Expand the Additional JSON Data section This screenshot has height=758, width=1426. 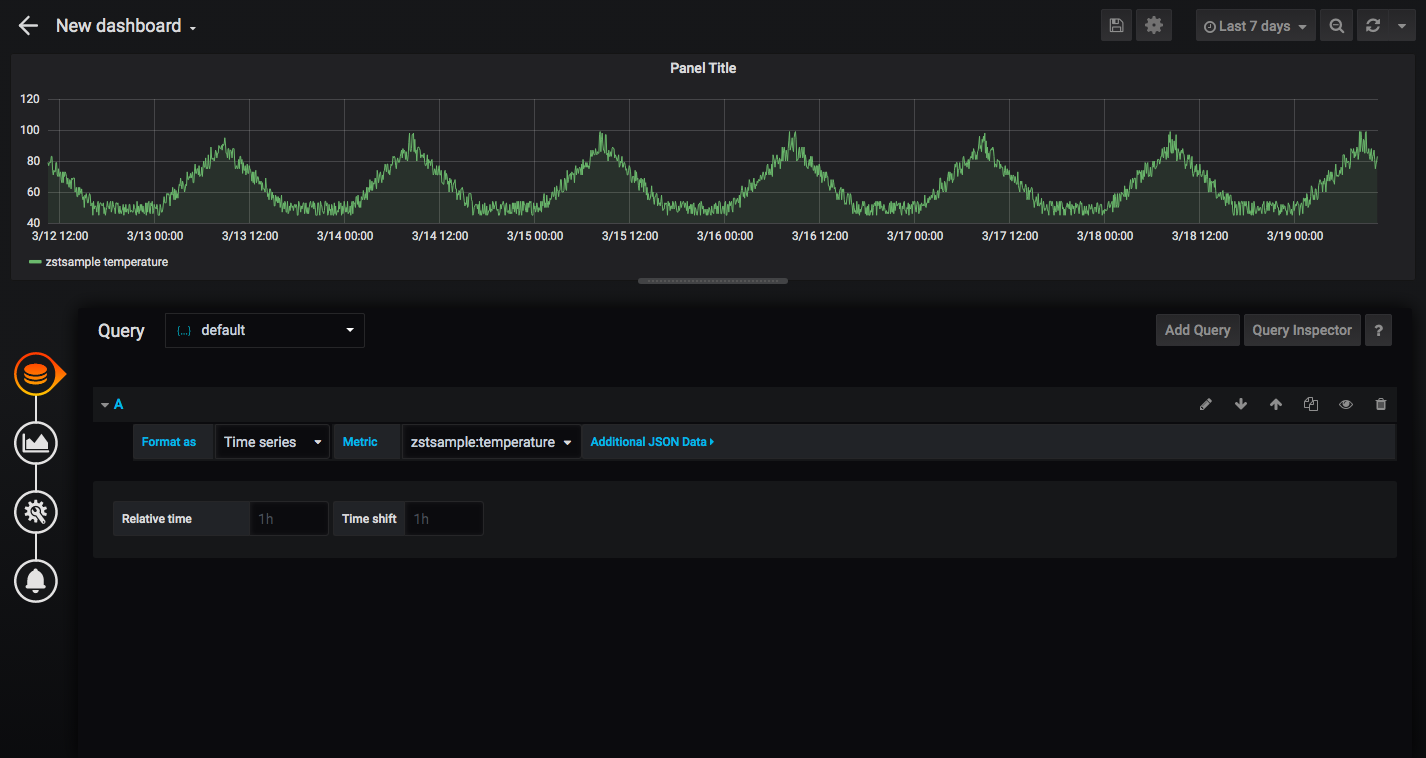click(x=651, y=441)
